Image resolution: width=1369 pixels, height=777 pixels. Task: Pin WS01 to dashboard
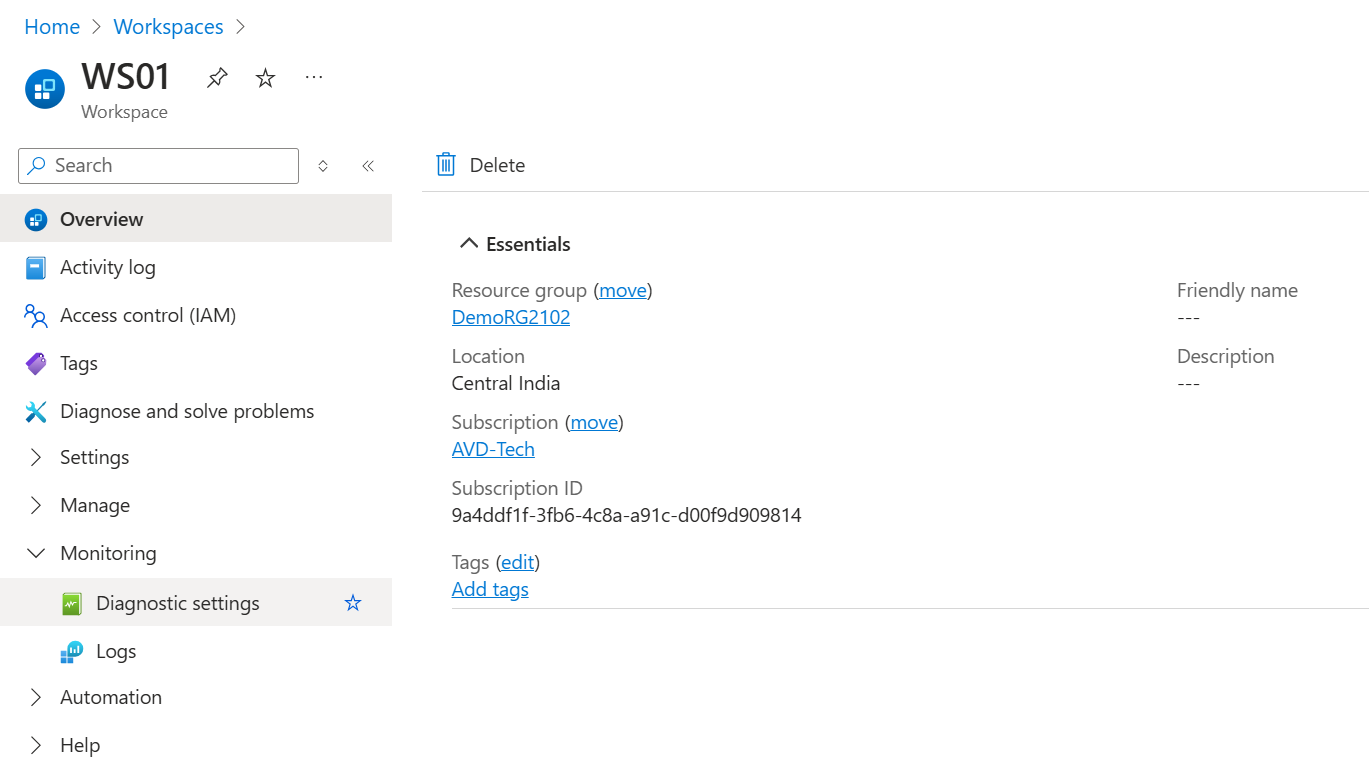point(217,78)
